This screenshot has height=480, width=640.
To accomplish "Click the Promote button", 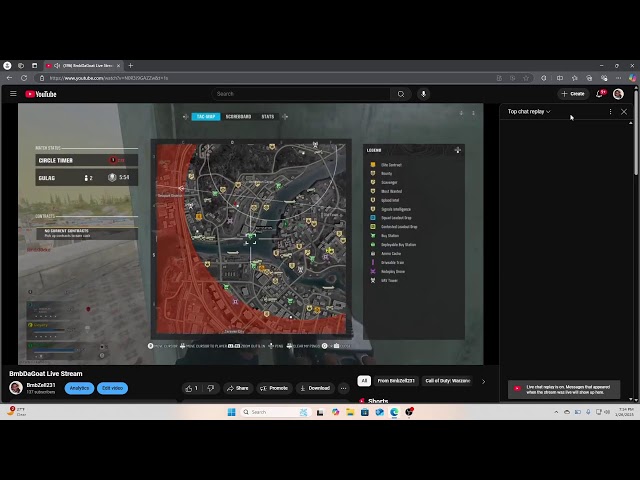I will (274, 388).
